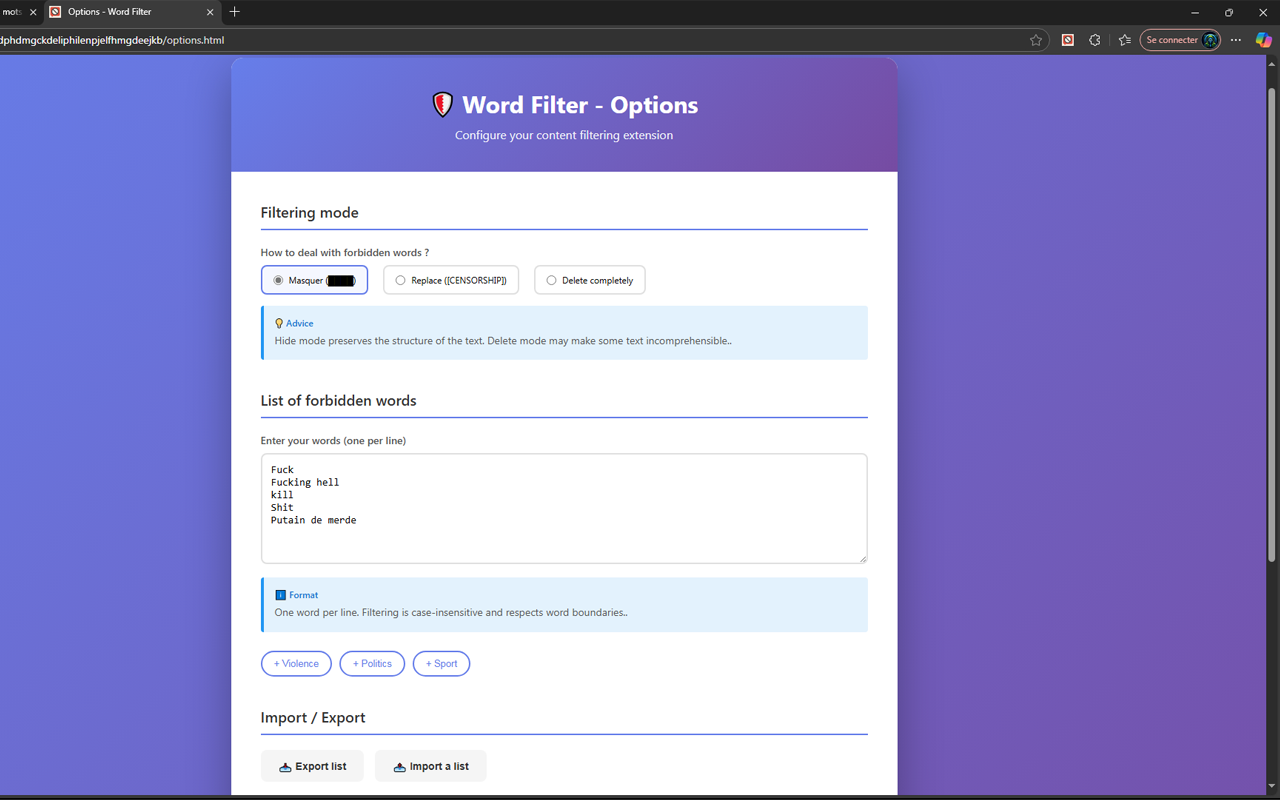
Task: Click the Word Filter shield logo in the header
Action: point(443,104)
